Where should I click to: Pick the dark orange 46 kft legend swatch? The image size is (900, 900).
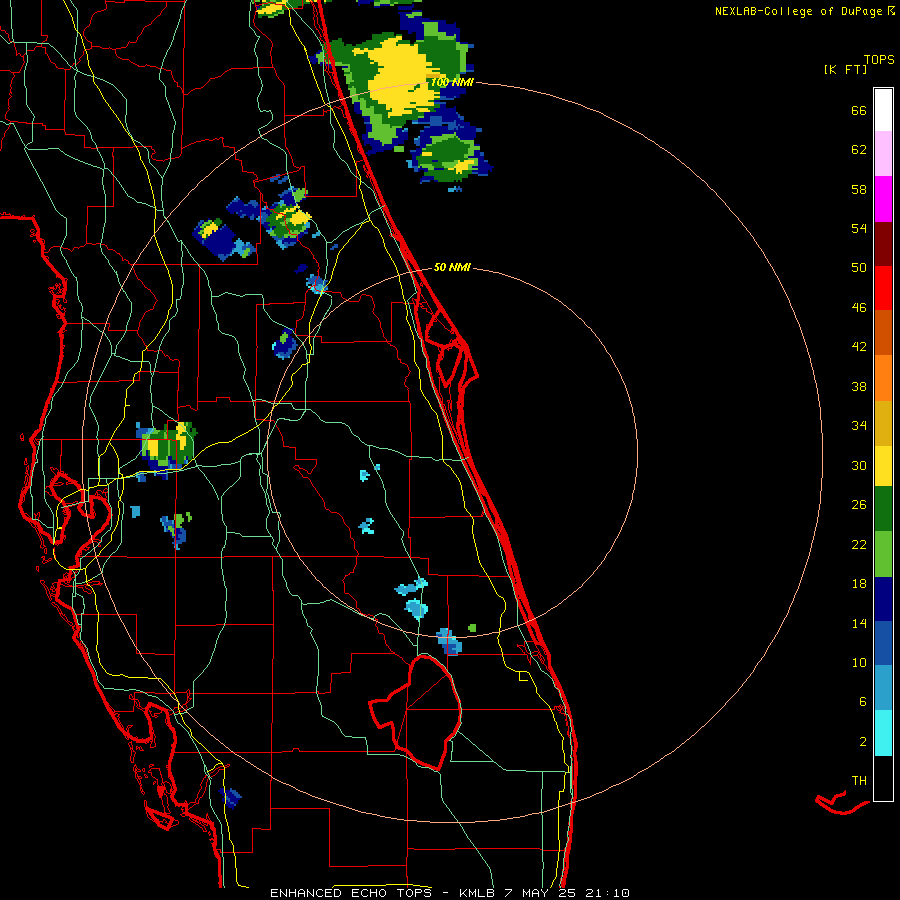click(883, 332)
